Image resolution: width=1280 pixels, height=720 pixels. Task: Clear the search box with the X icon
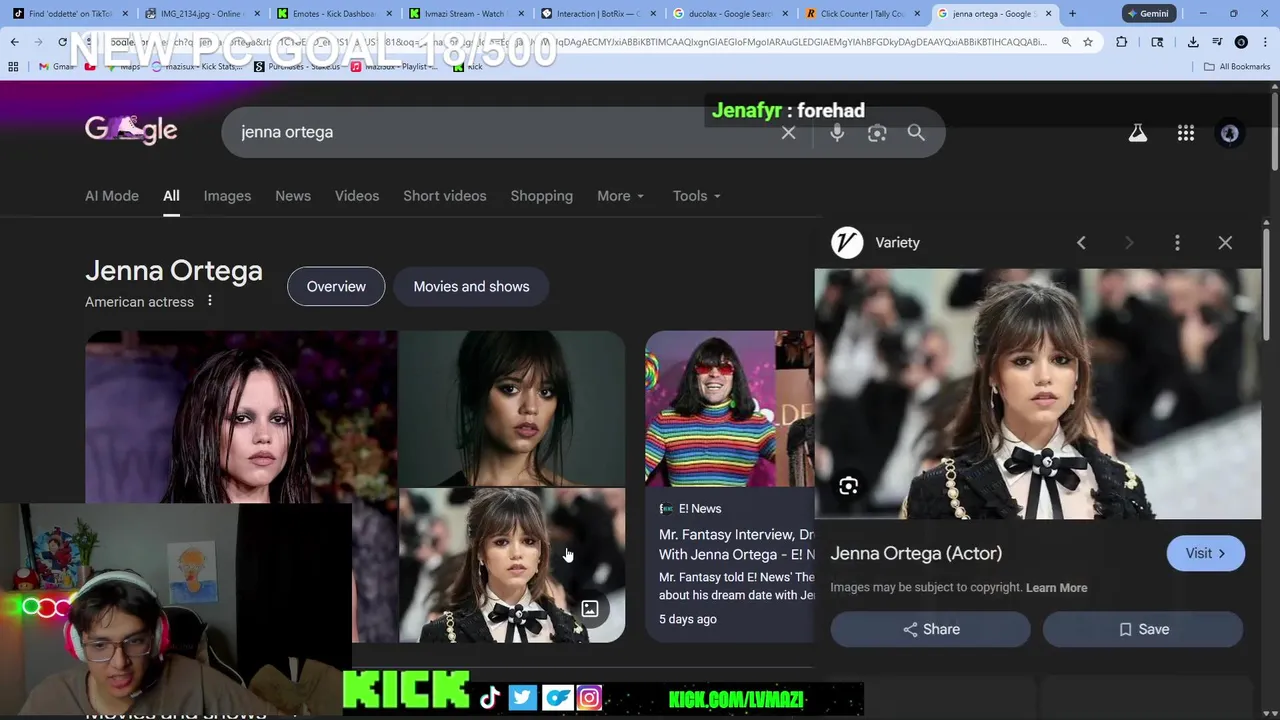[x=788, y=132]
